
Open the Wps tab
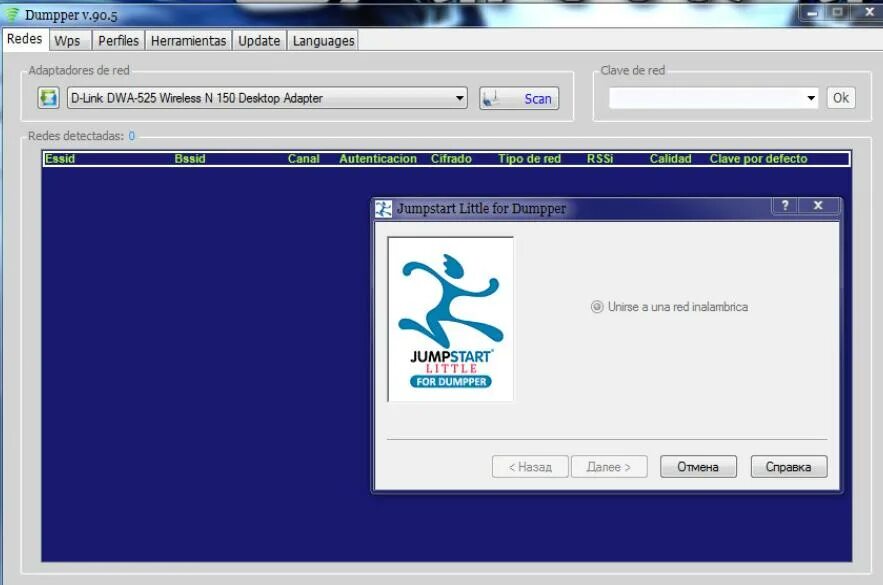click(x=68, y=41)
